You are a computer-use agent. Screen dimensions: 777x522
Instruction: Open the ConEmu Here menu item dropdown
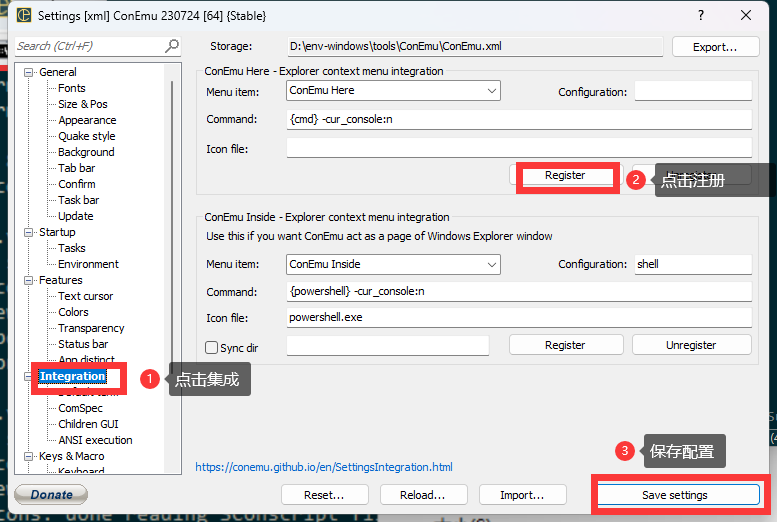pos(492,91)
